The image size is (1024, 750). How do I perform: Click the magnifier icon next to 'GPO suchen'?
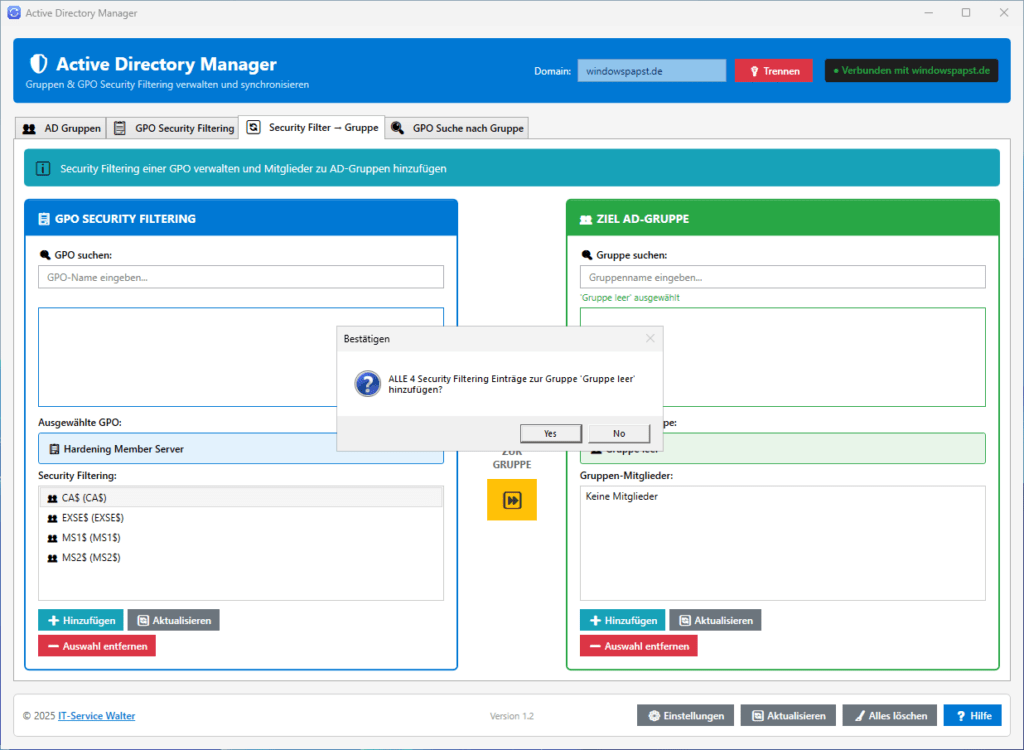pyautogui.click(x=45, y=254)
